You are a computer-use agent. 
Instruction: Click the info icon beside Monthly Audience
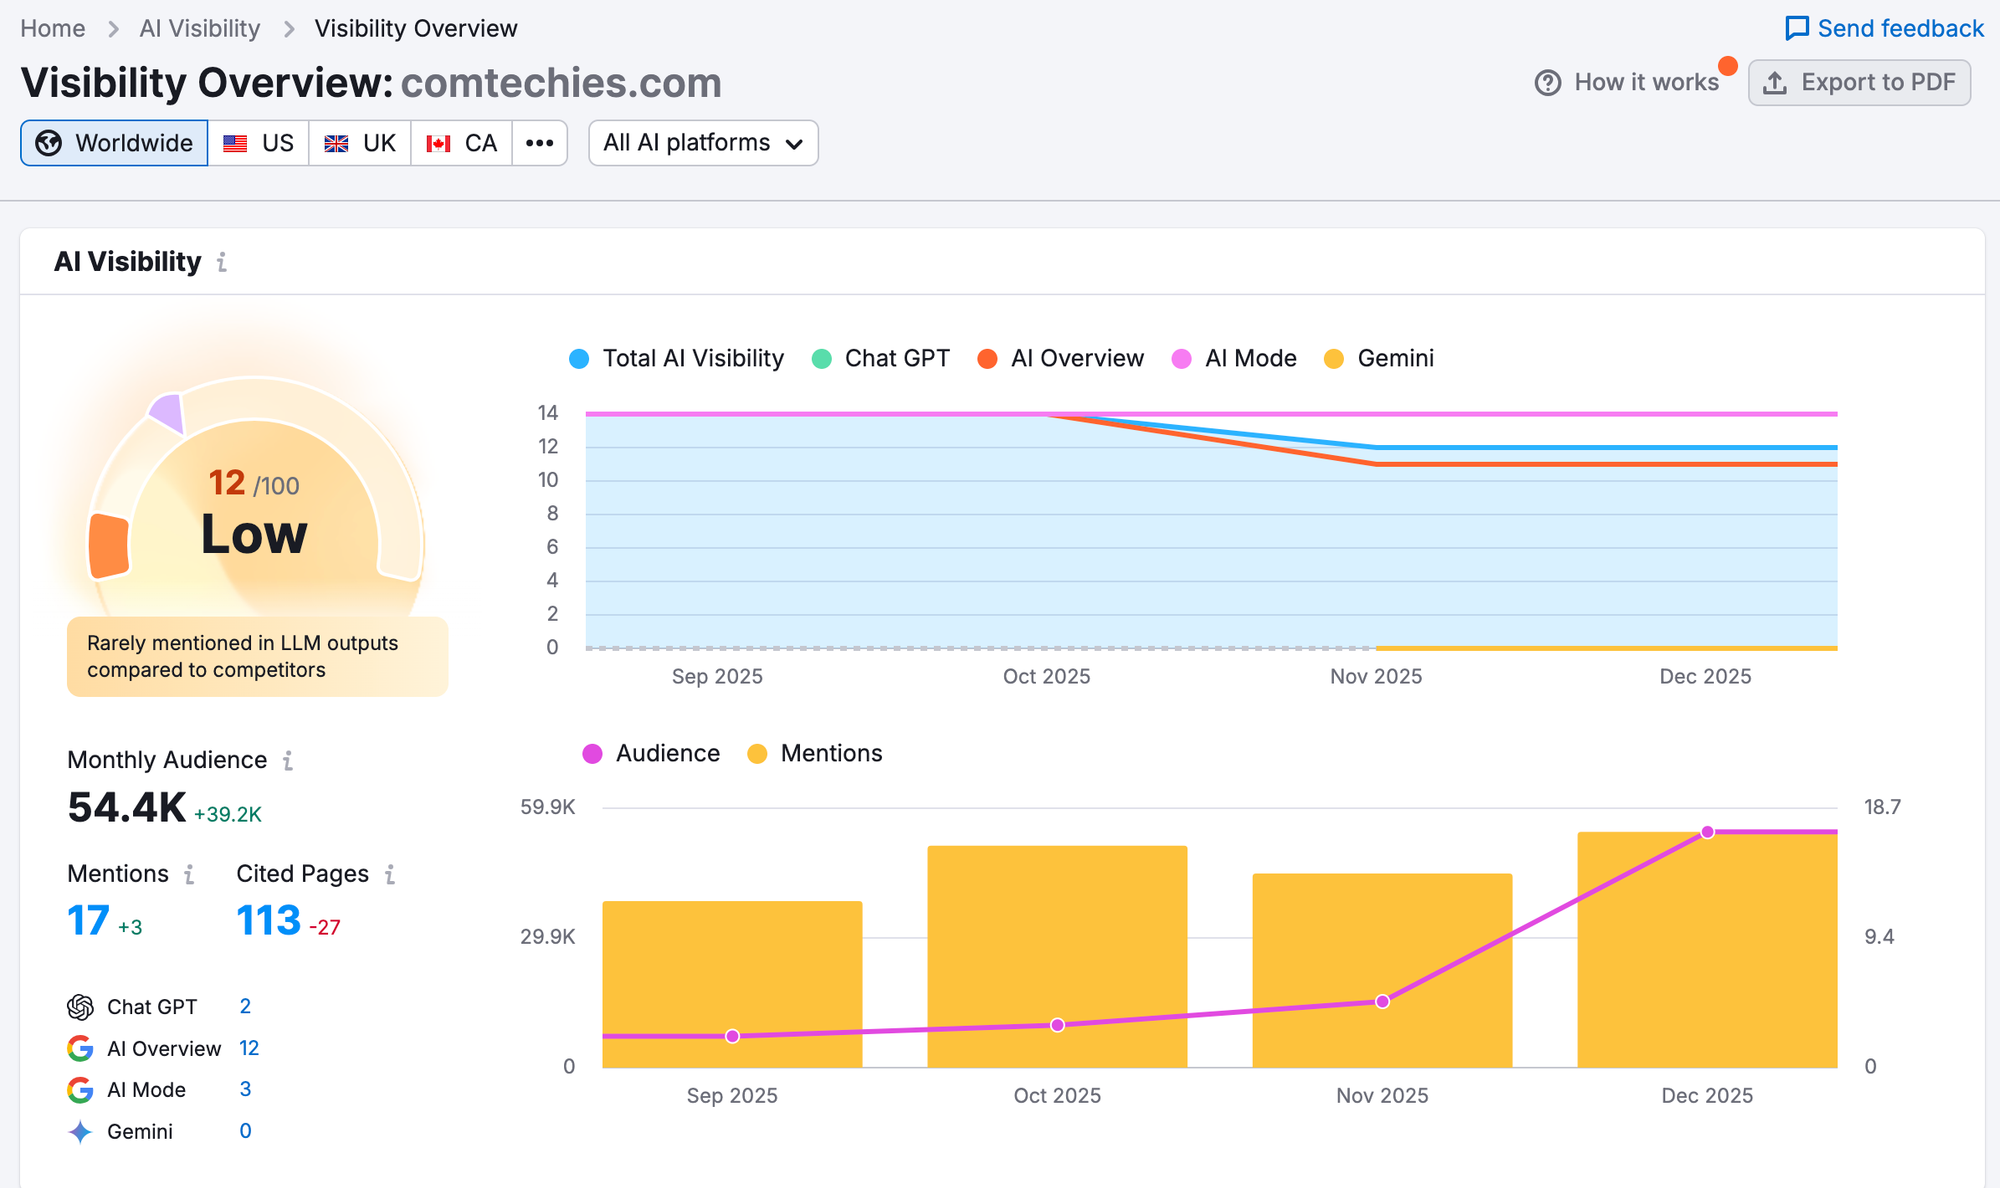(289, 761)
